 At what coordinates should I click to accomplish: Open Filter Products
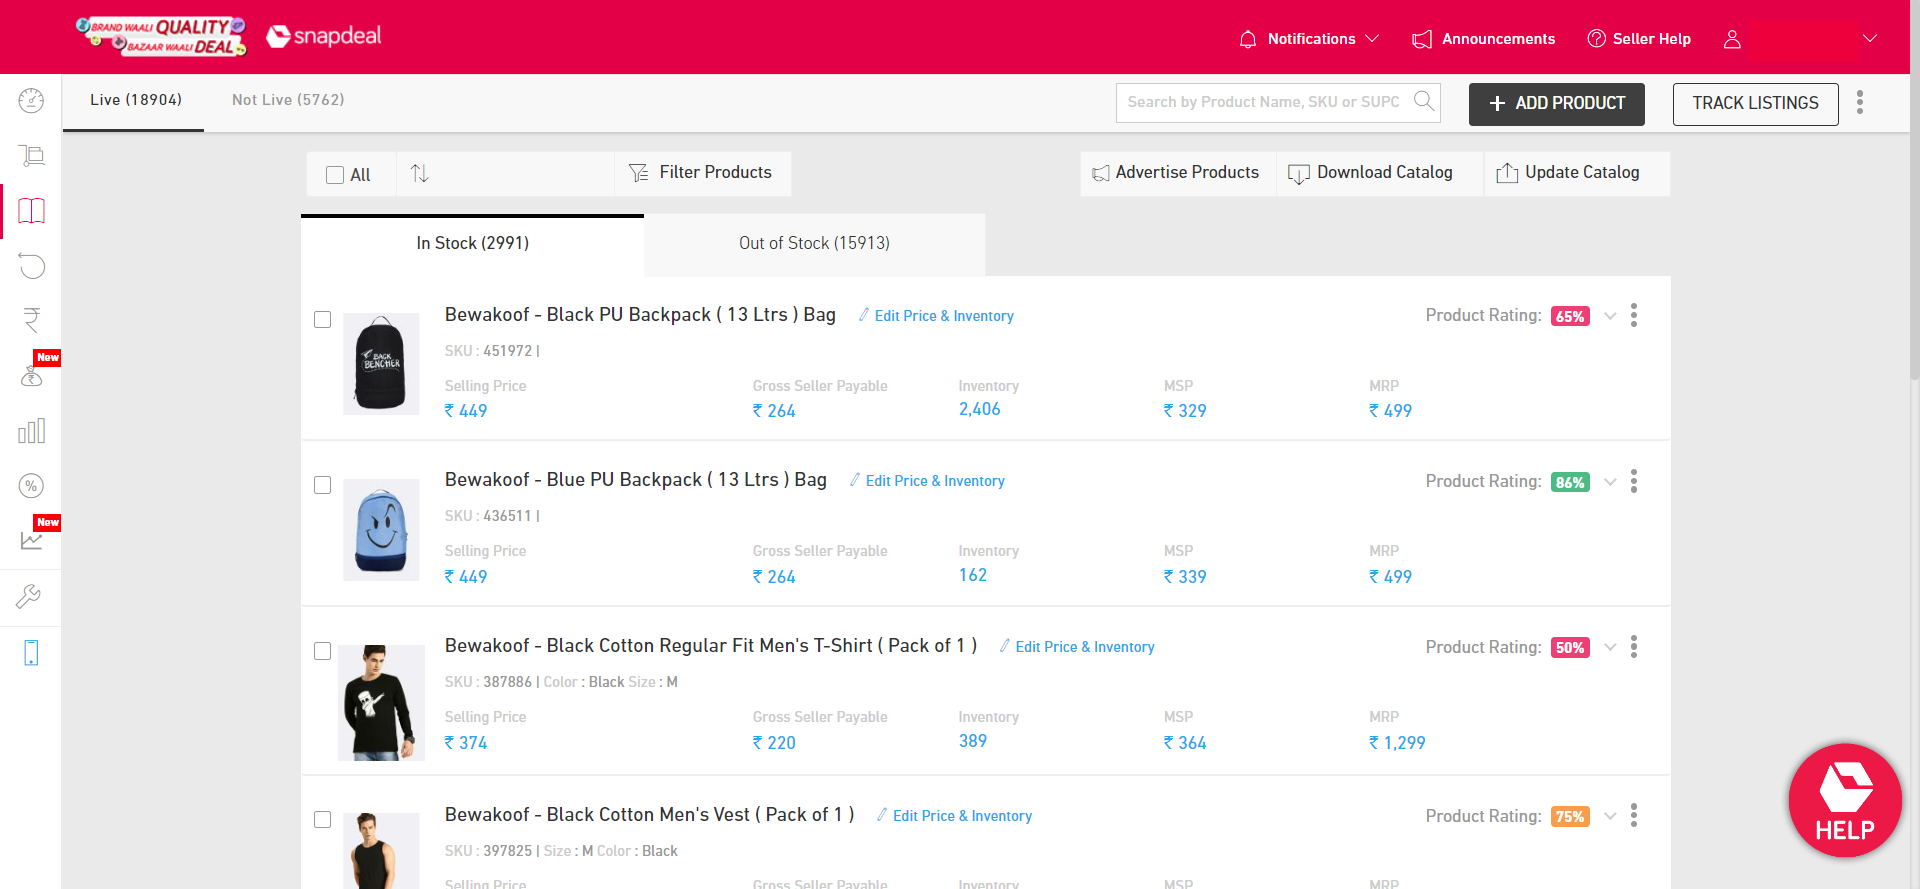(x=702, y=173)
